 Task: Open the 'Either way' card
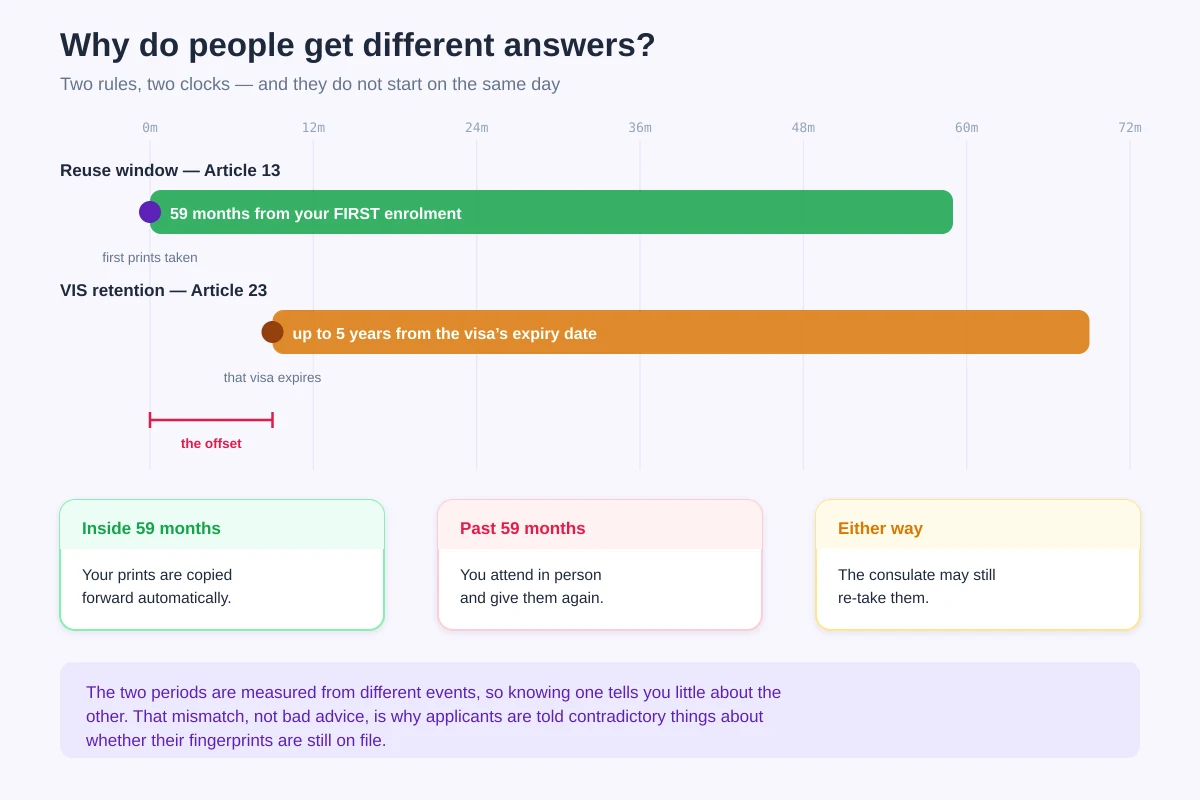(978, 565)
